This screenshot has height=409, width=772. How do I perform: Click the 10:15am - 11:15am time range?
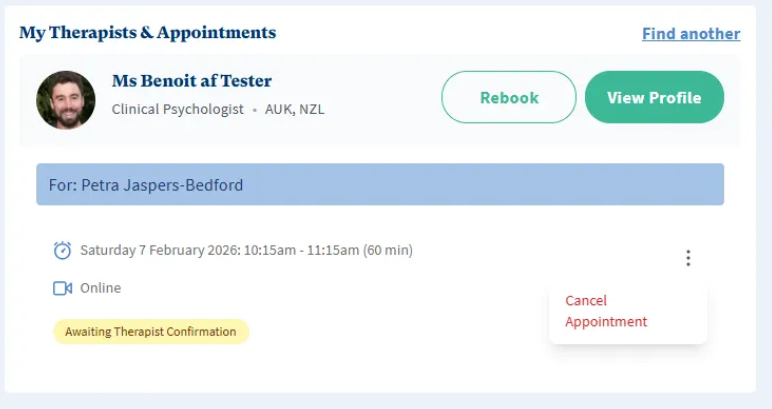[x=299, y=250]
